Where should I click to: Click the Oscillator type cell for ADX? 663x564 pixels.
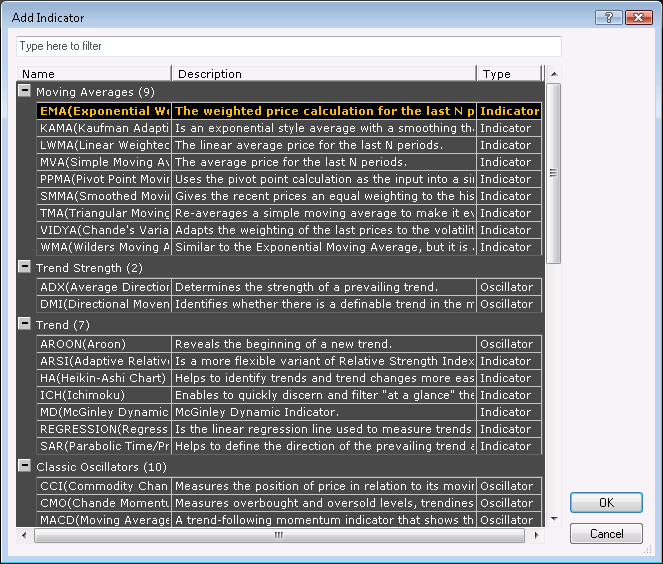(x=509, y=287)
